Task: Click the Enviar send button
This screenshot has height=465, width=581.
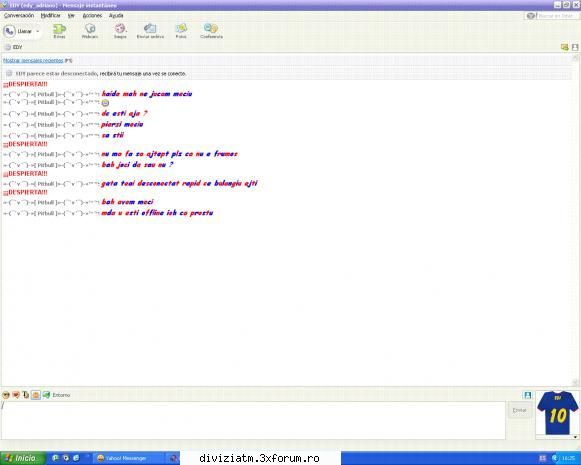Action: tap(519, 410)
